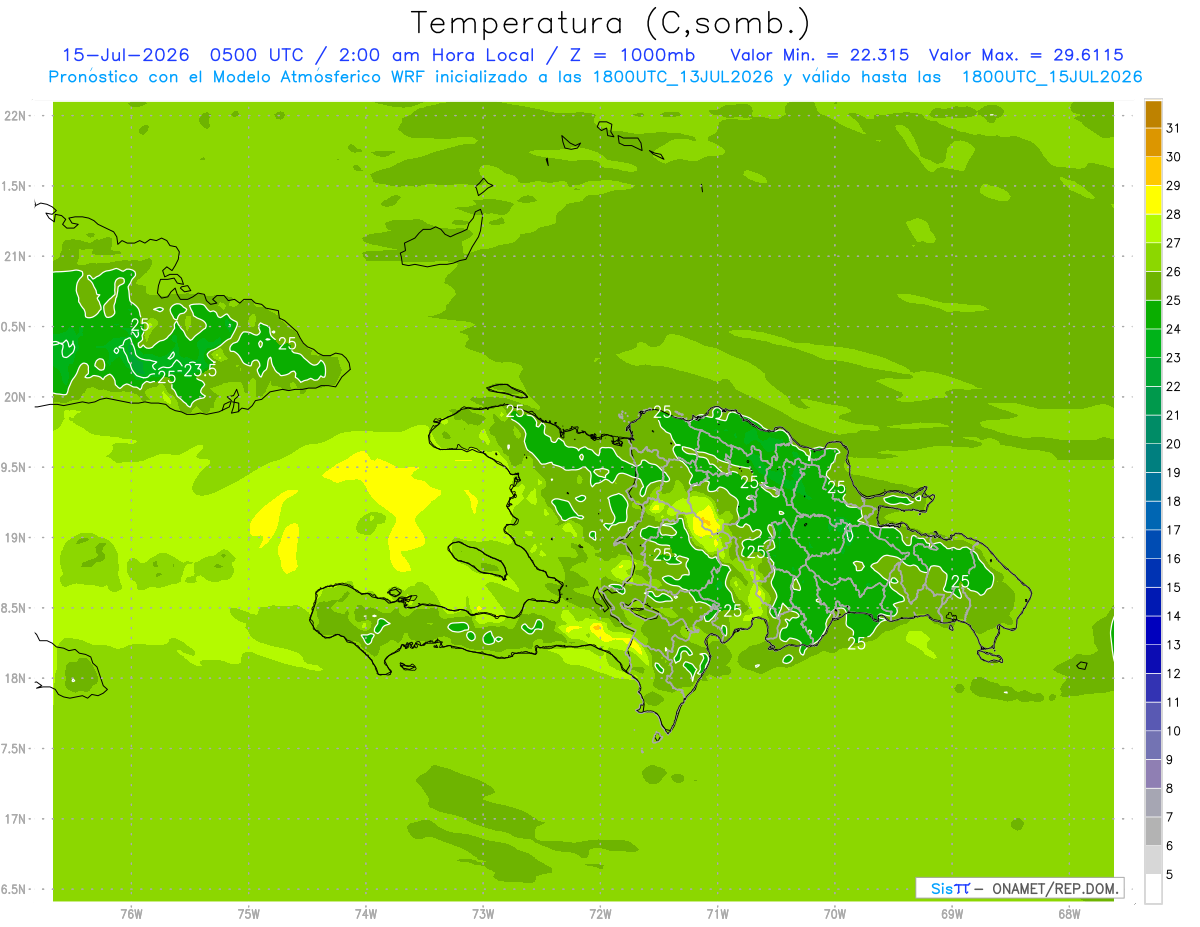Select the date '15-Jul-2026' in the header
Screen dimensions: 1200x927
coord(126,55)
